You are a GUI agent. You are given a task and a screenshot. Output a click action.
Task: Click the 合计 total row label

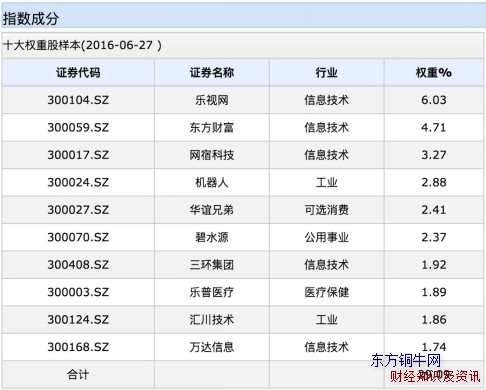click(x=78, y=375)
